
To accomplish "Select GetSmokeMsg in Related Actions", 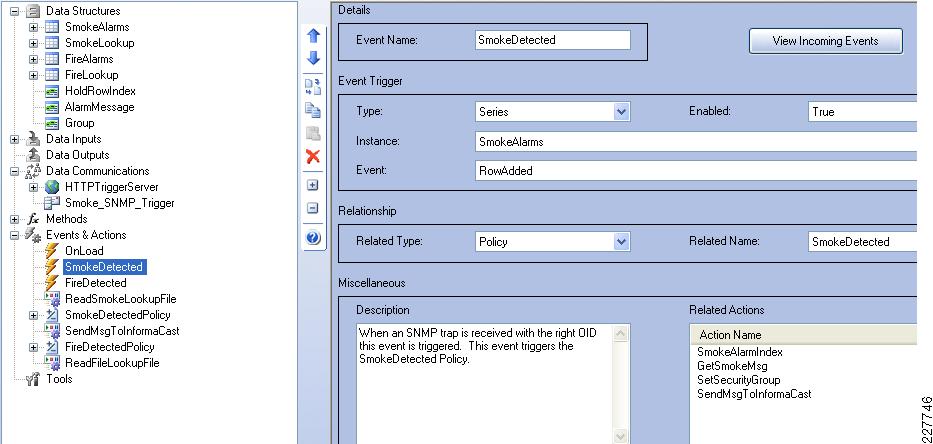I will 732,366.
